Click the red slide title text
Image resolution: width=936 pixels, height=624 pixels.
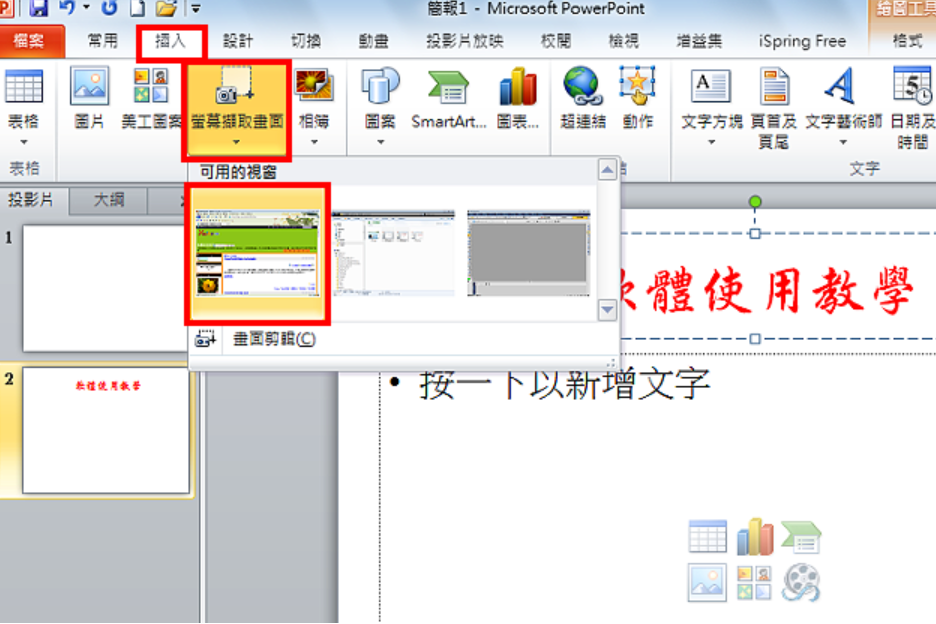767,291
